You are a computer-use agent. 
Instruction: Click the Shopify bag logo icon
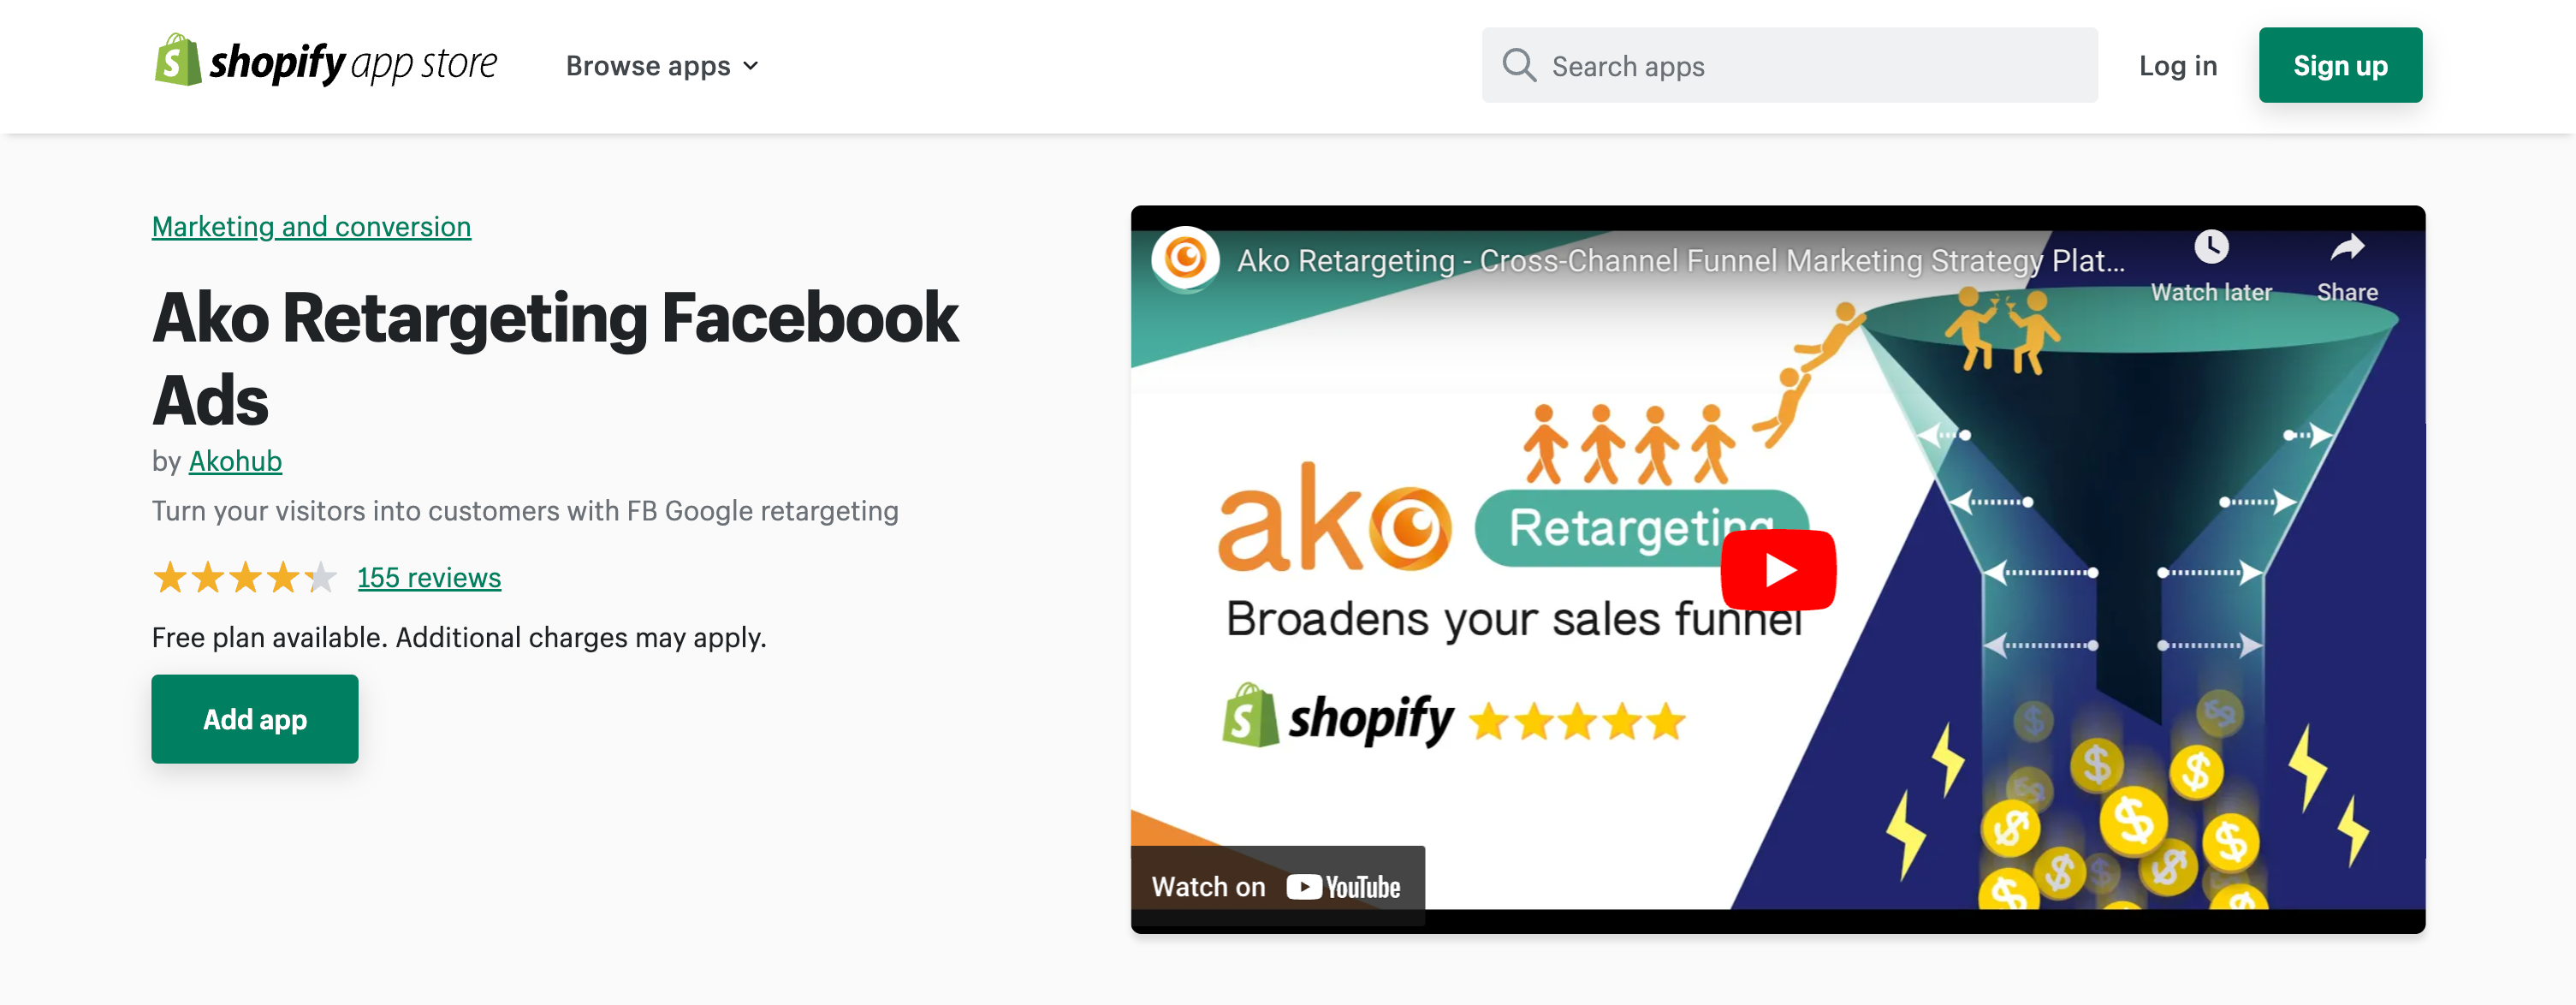(x=177, y=60)
